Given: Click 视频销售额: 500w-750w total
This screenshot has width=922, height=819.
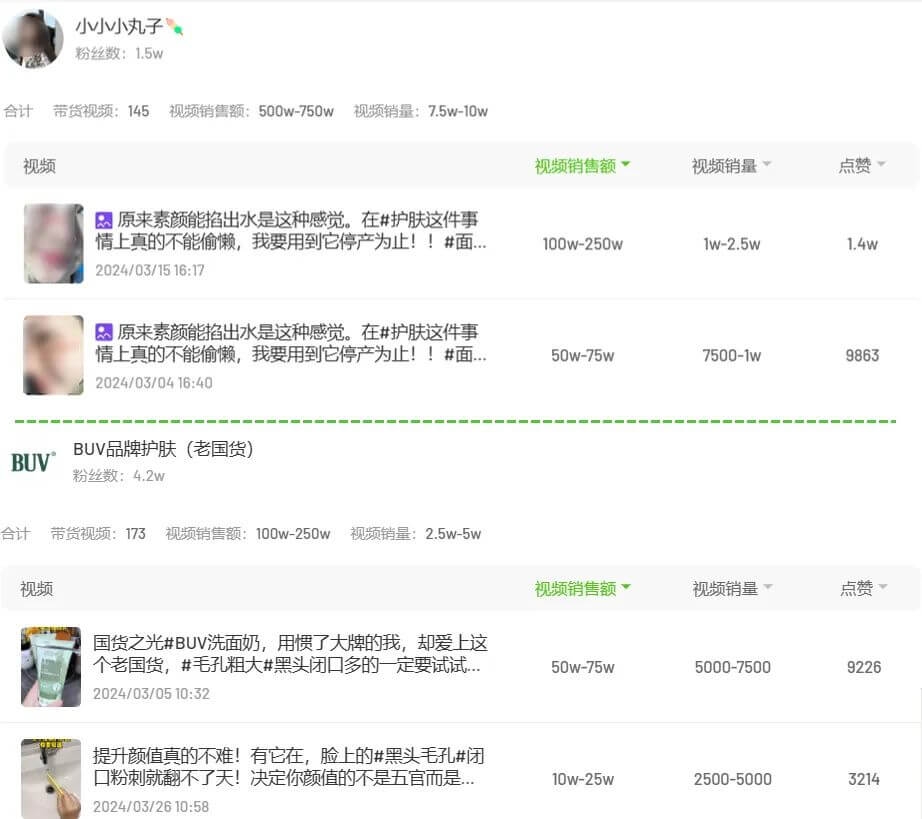Looking at the screenshot, I should [252, 111].
